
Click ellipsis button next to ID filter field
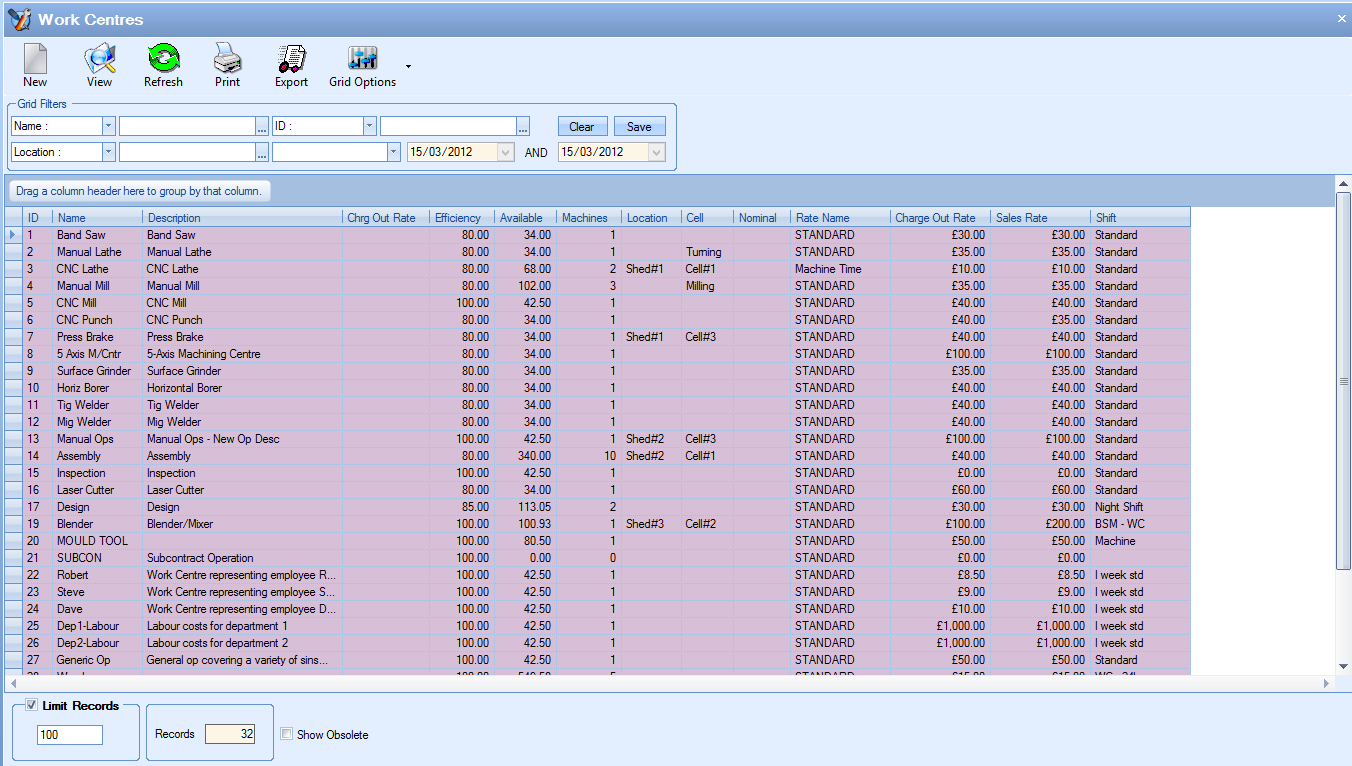click(x=523, y=126)
